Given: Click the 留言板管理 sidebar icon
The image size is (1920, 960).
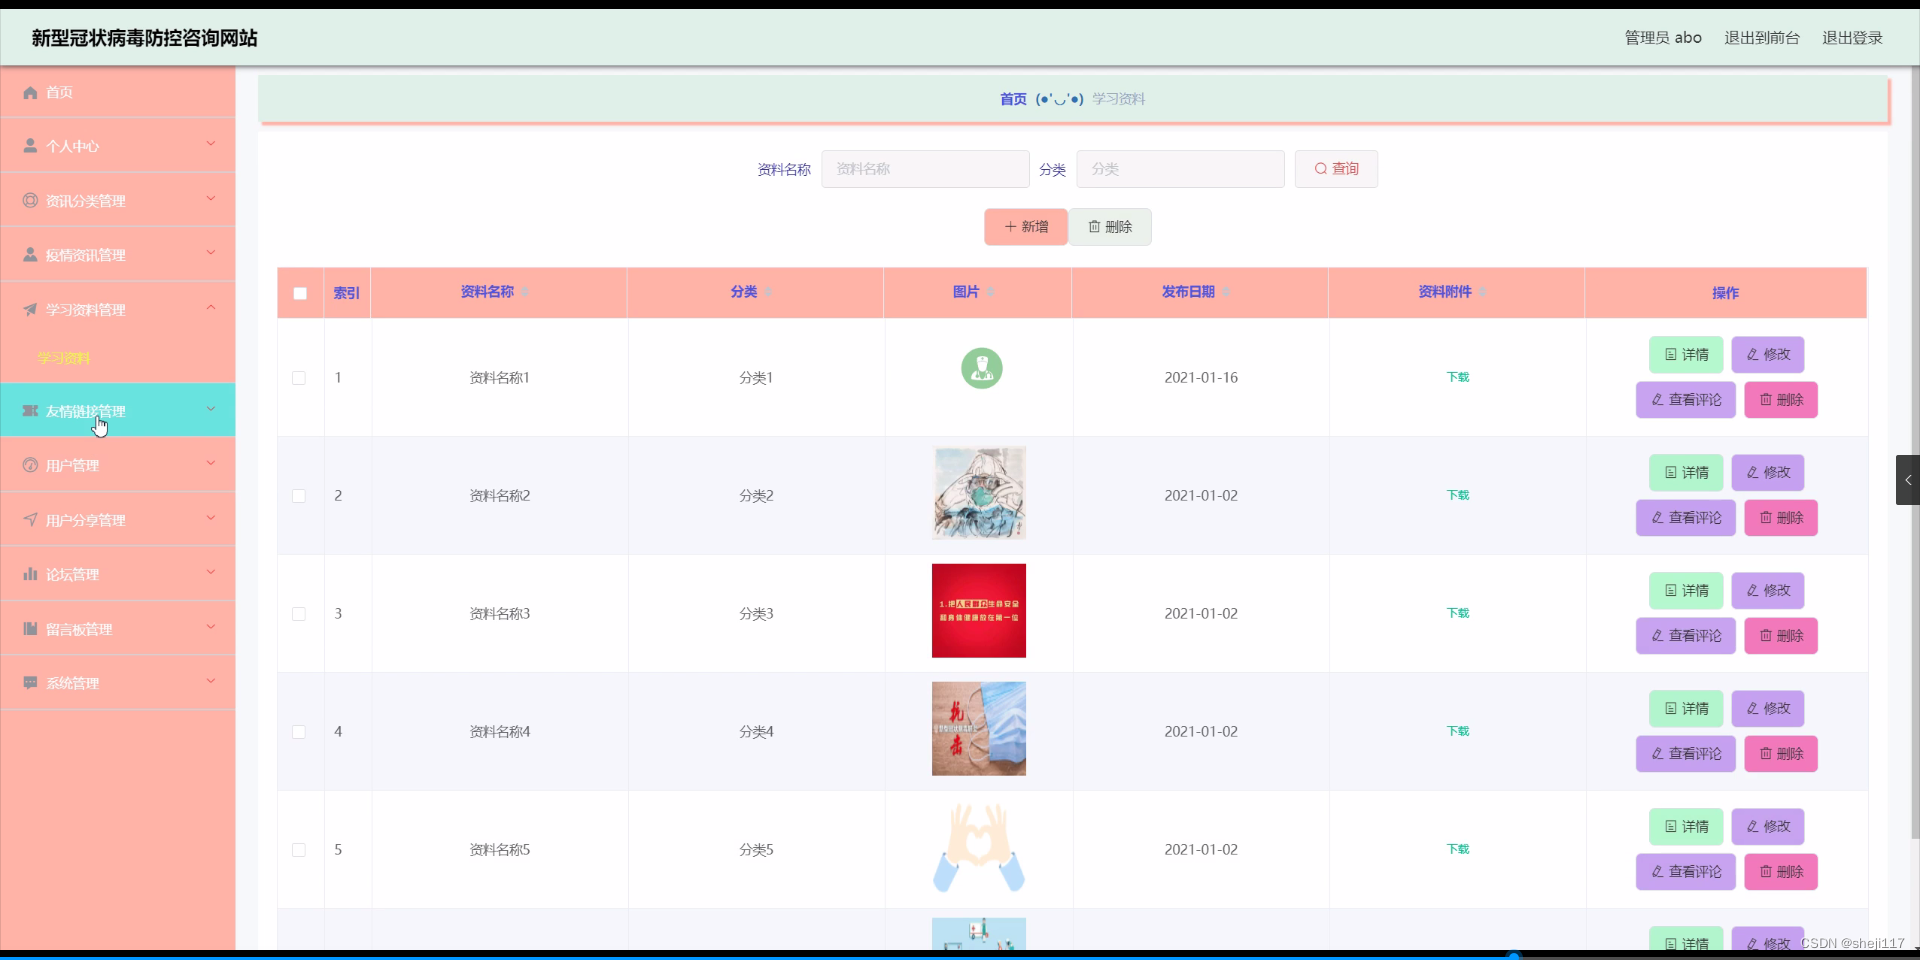Looking at the screenshot, I should (x=30, y=629).
